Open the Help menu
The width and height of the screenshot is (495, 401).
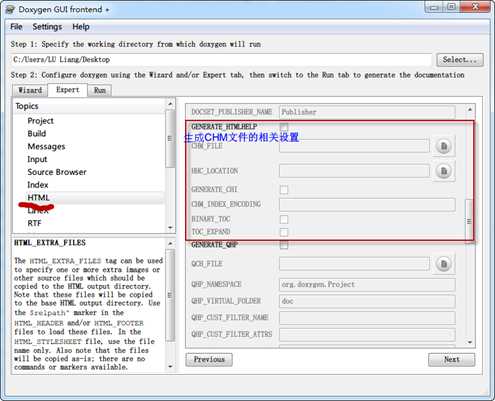81,27
